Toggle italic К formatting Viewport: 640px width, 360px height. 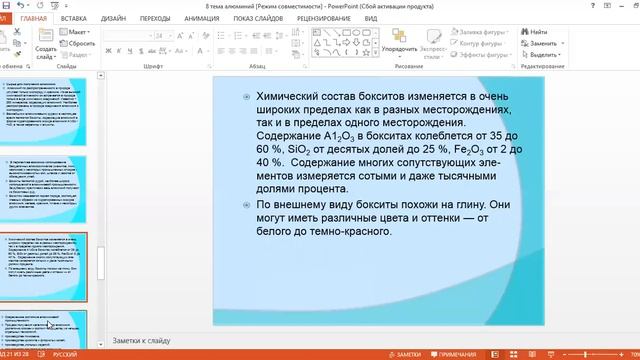pos(119,51)
